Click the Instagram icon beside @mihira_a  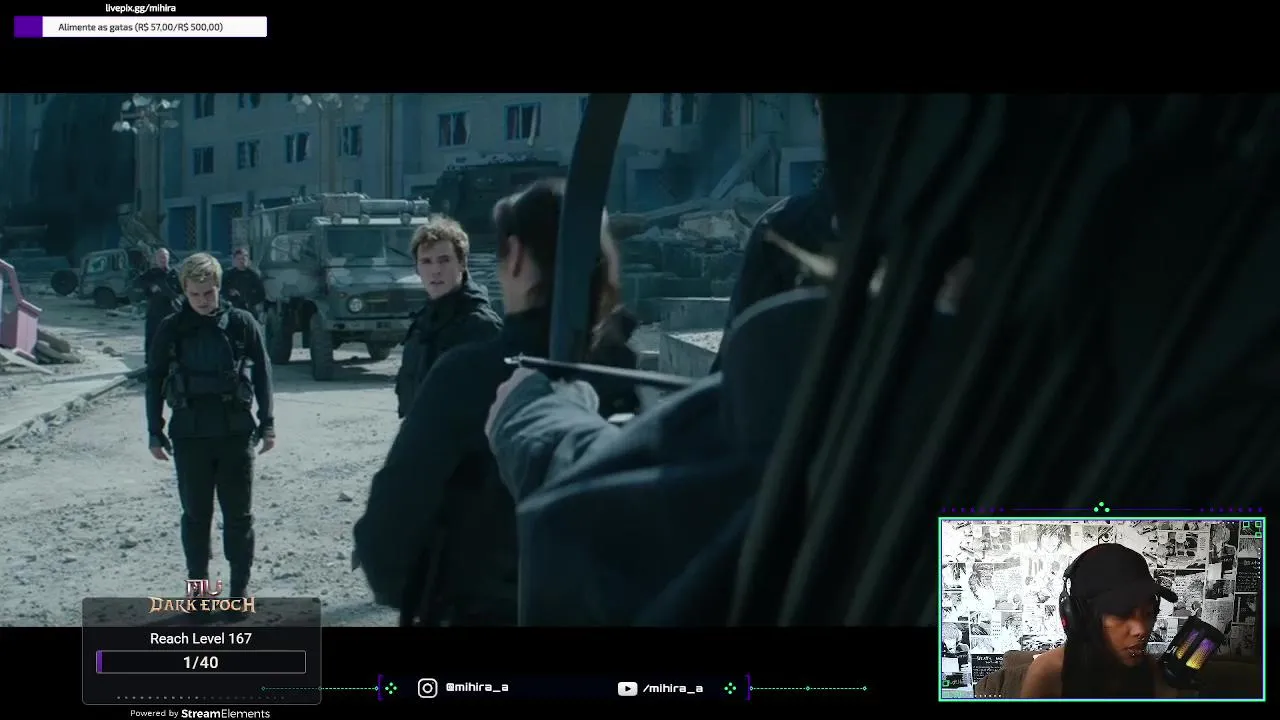click(x=427, y=688)
